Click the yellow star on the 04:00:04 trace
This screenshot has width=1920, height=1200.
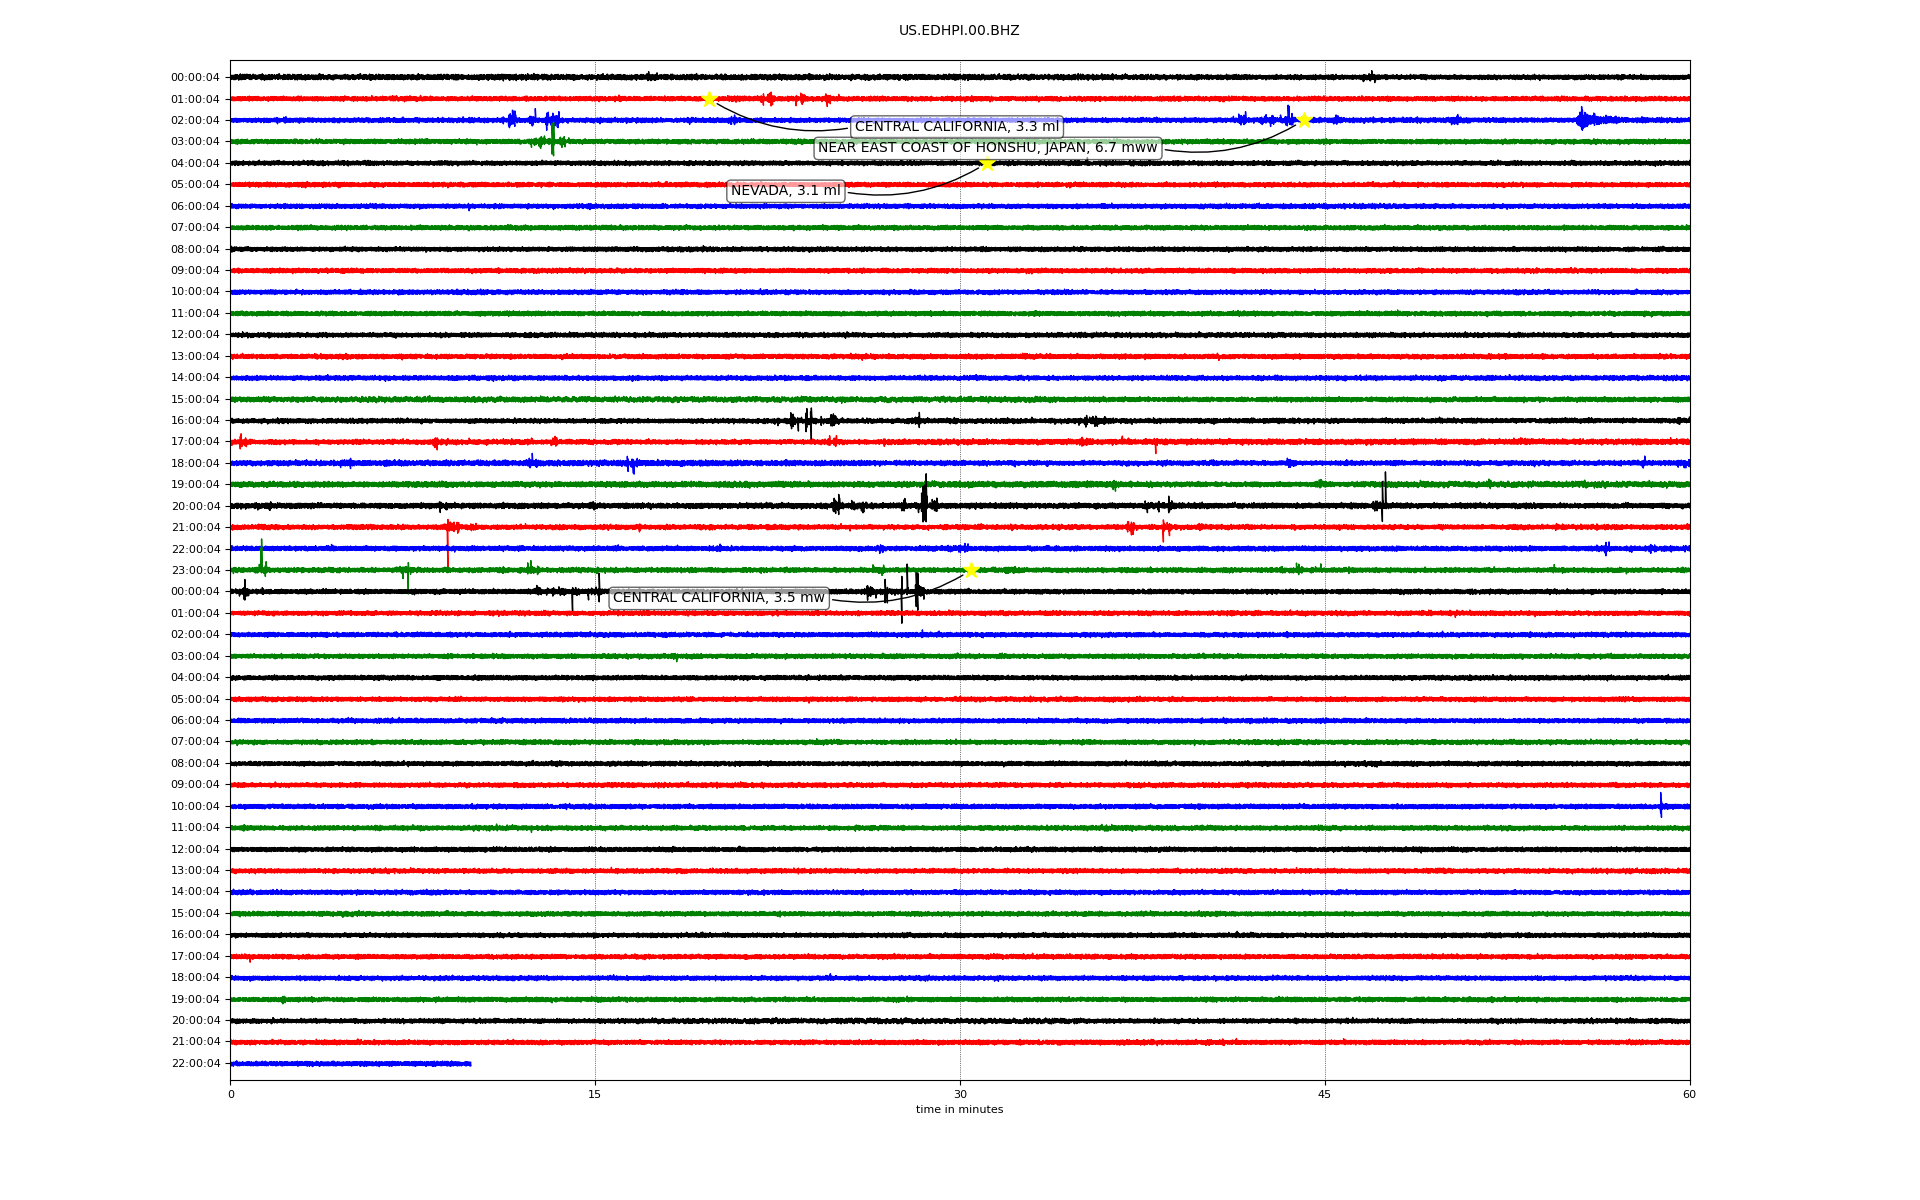point(987,163)
